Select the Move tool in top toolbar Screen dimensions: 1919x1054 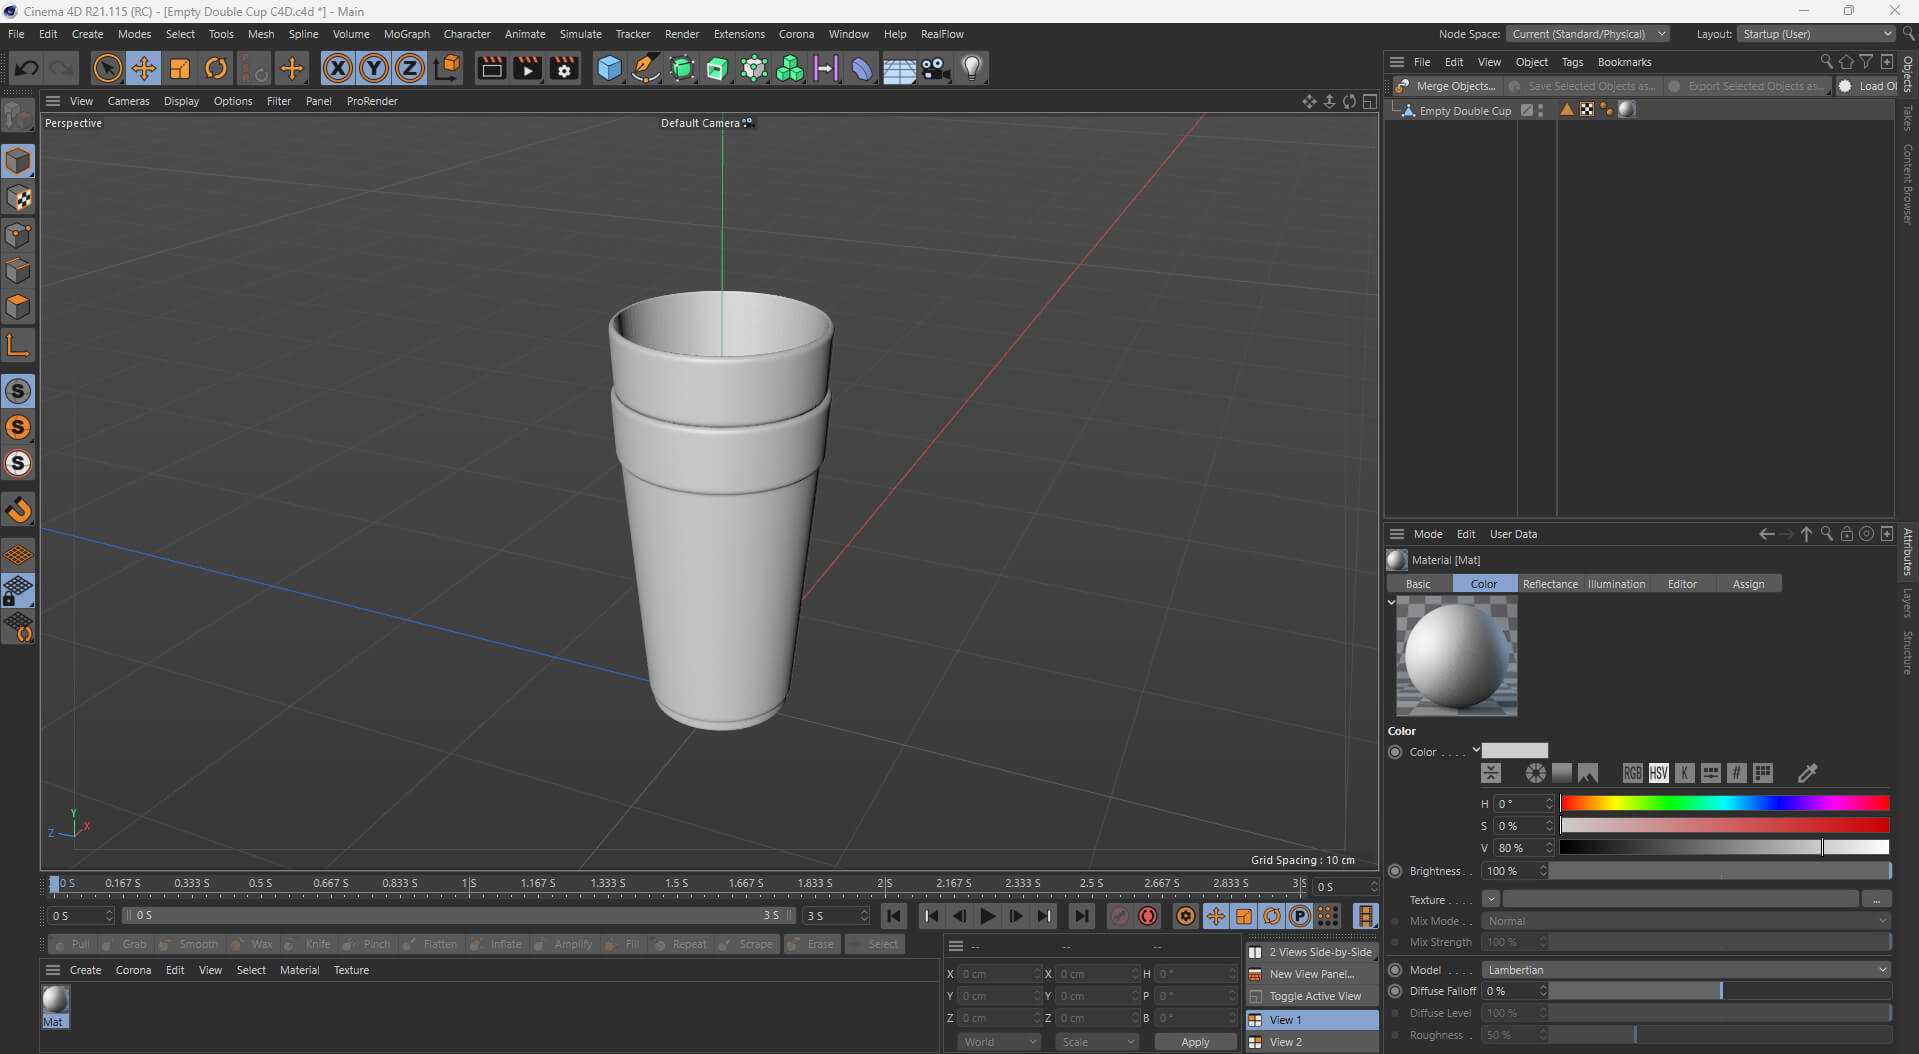pos(144,68)
